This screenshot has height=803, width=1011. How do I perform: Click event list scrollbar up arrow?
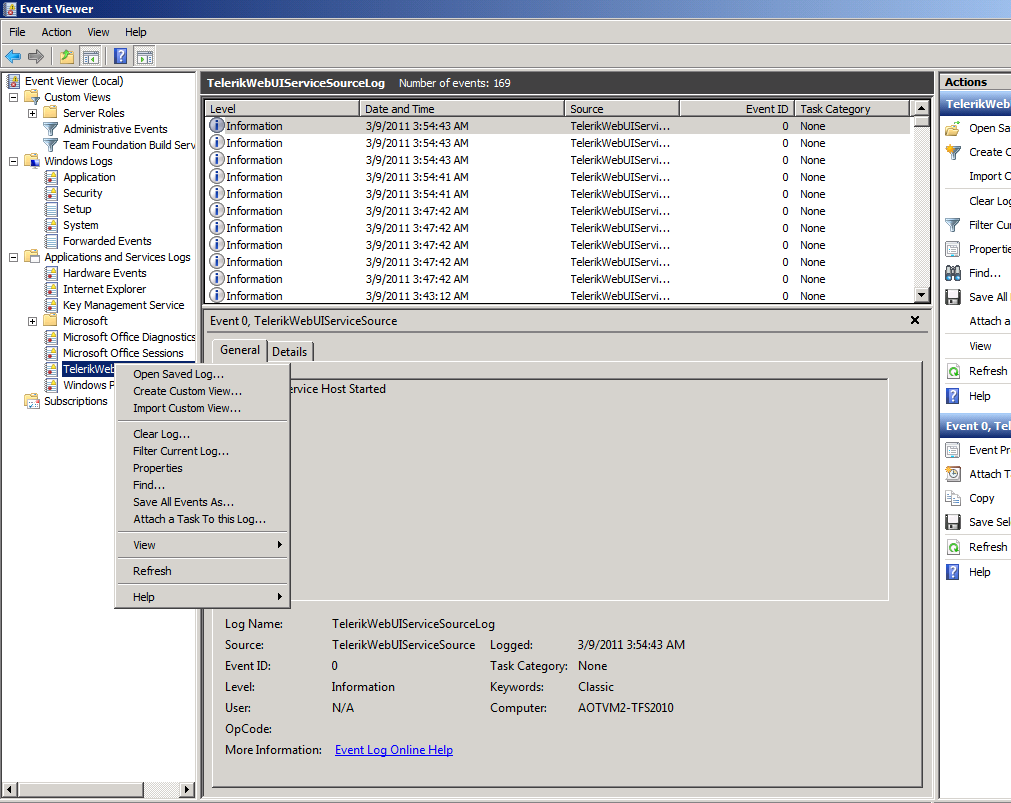(x=921, y=108)
